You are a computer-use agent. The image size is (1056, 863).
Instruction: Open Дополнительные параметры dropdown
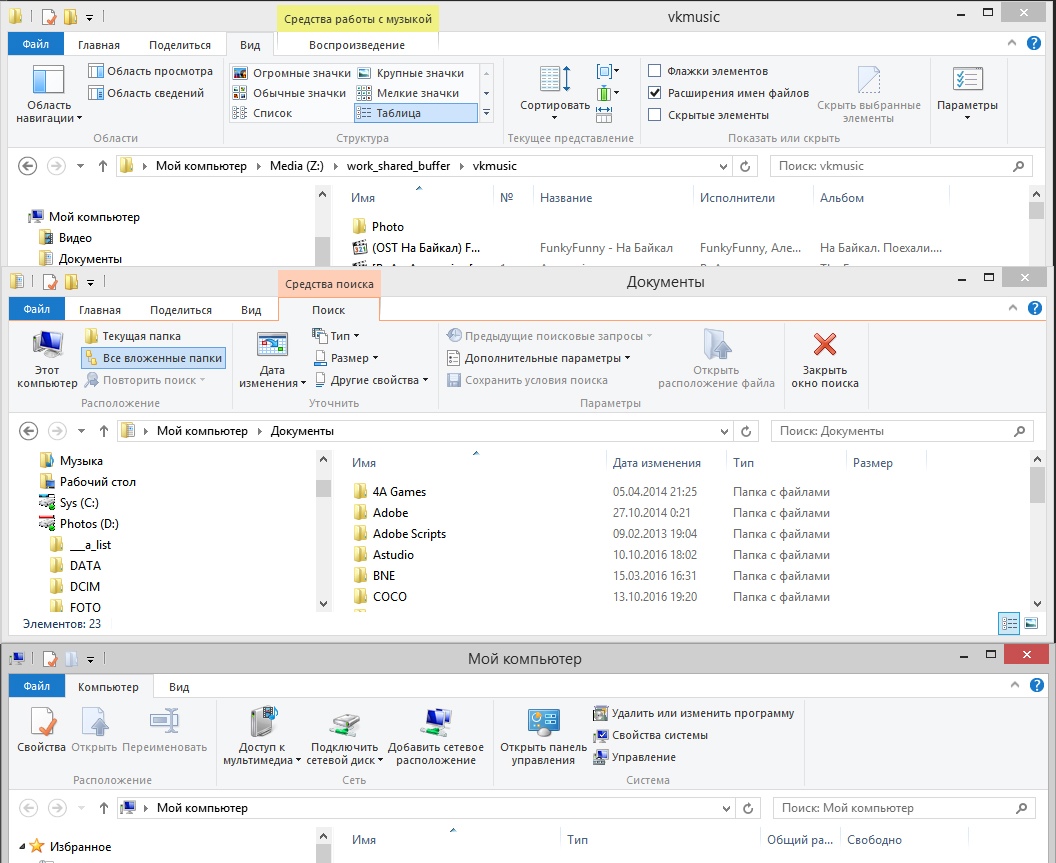539,358
